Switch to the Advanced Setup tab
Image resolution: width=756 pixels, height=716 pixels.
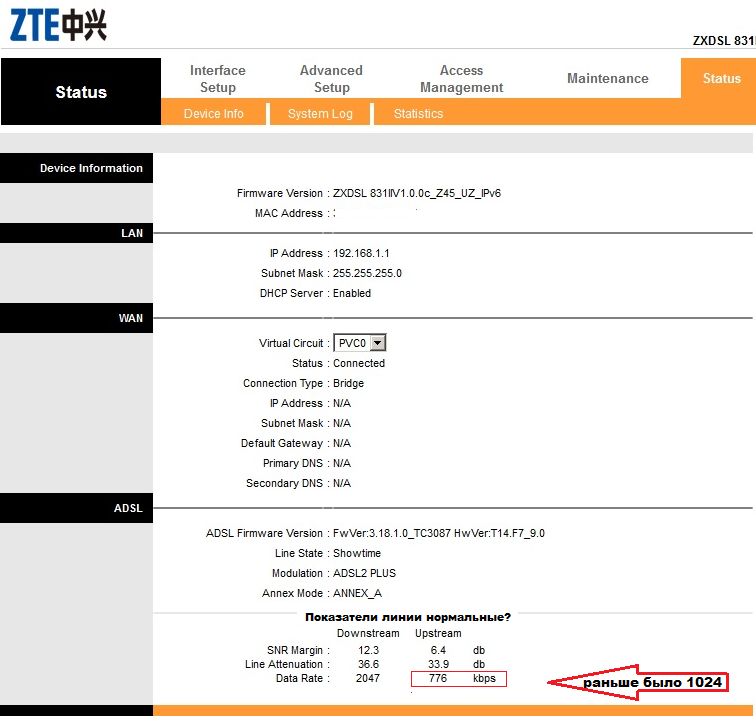tap(331, 79)
